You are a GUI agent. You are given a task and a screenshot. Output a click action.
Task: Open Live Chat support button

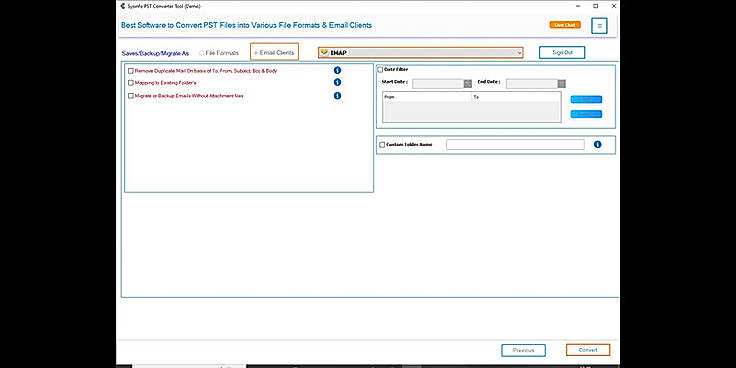565,25
